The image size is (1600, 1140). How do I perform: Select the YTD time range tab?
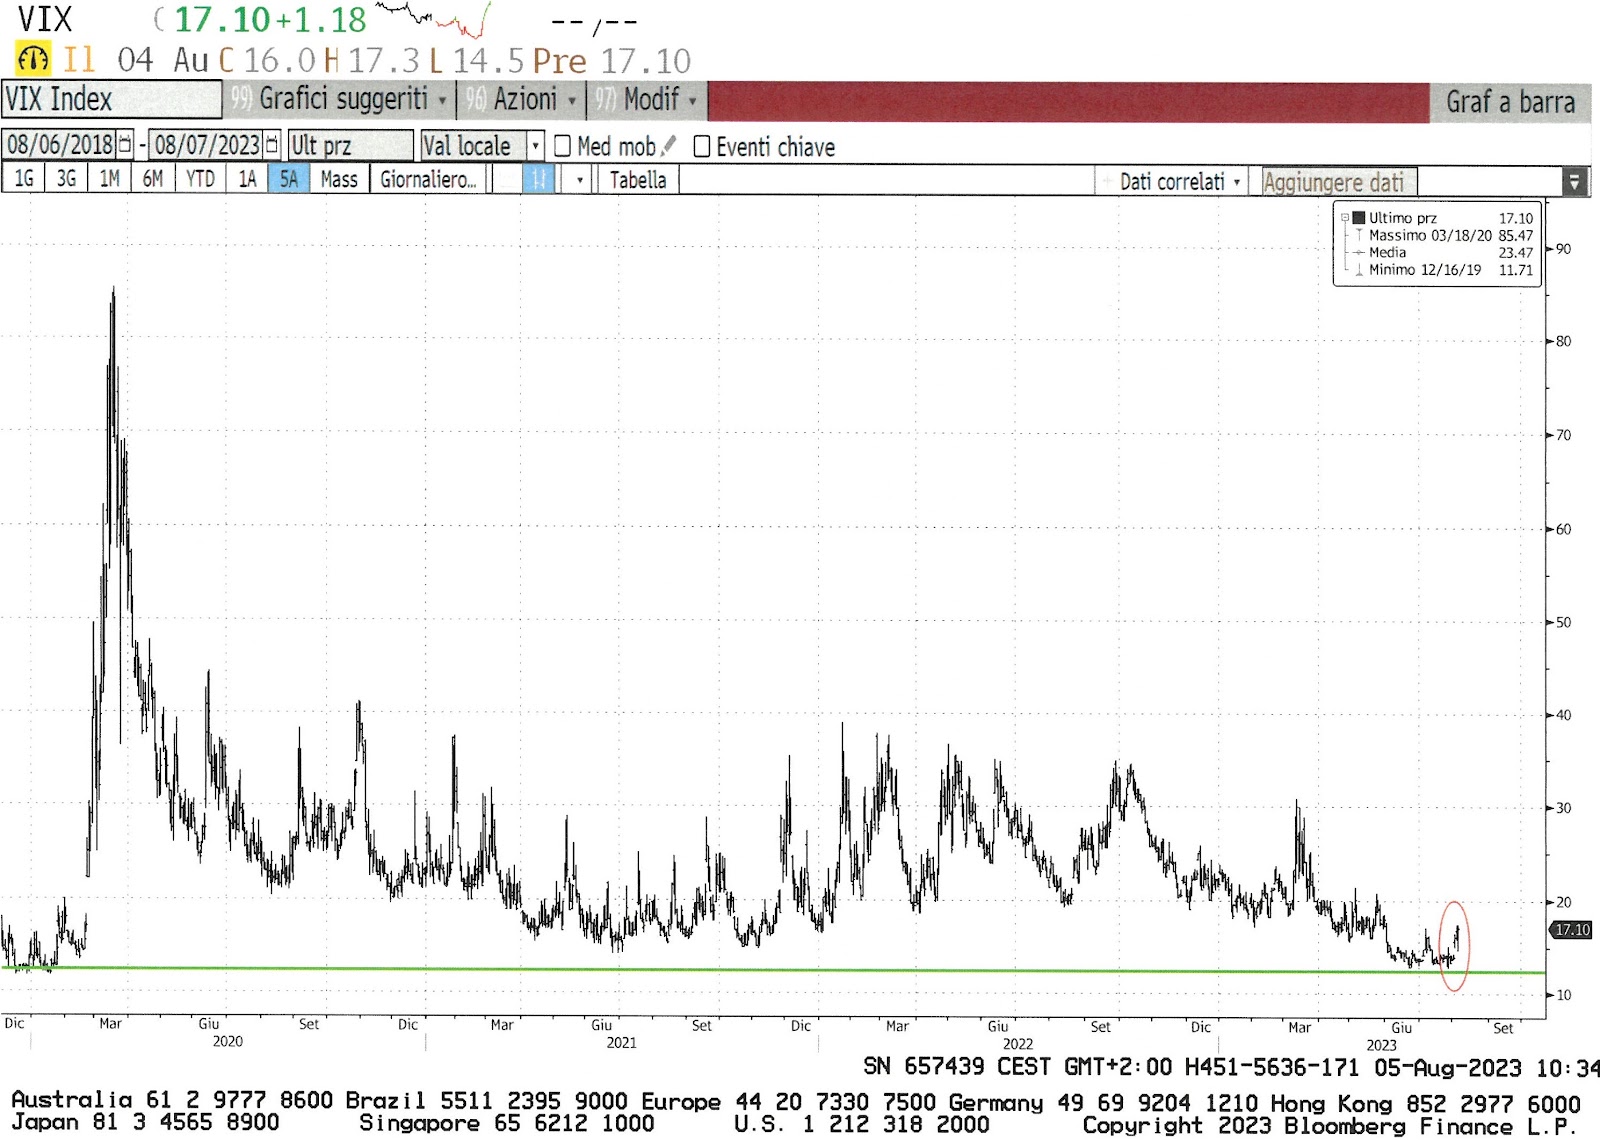pyautogui.click(x=201, y=179)
